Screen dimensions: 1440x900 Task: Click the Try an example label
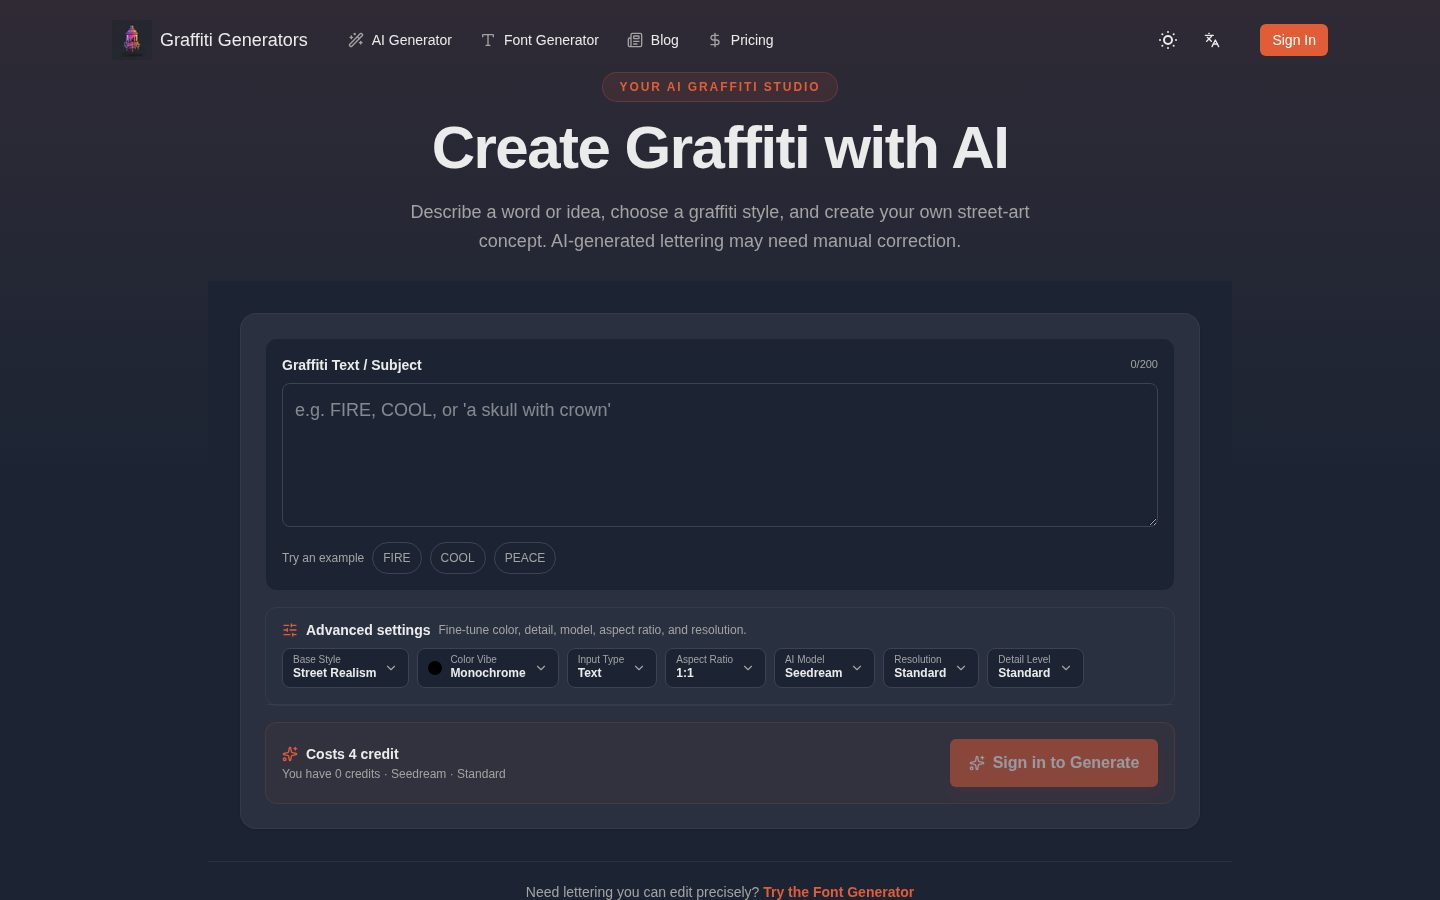point(323,558)
